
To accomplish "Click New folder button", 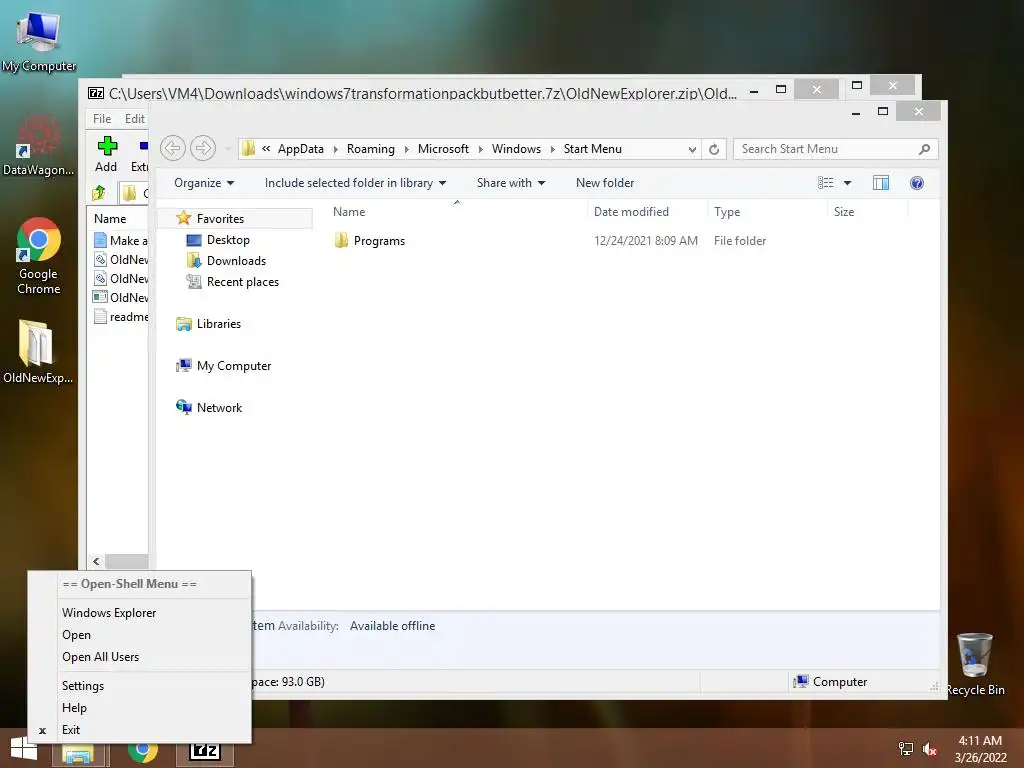I will coord(605,183).
